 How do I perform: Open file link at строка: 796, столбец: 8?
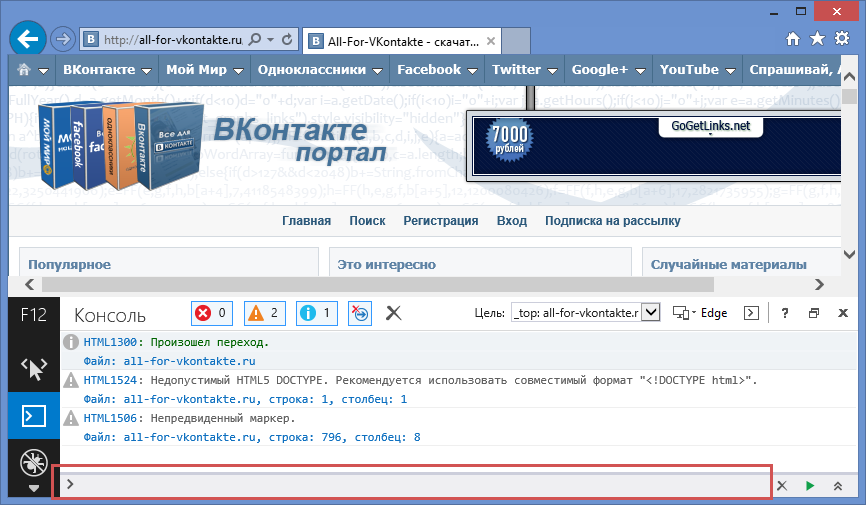[252, 437]
